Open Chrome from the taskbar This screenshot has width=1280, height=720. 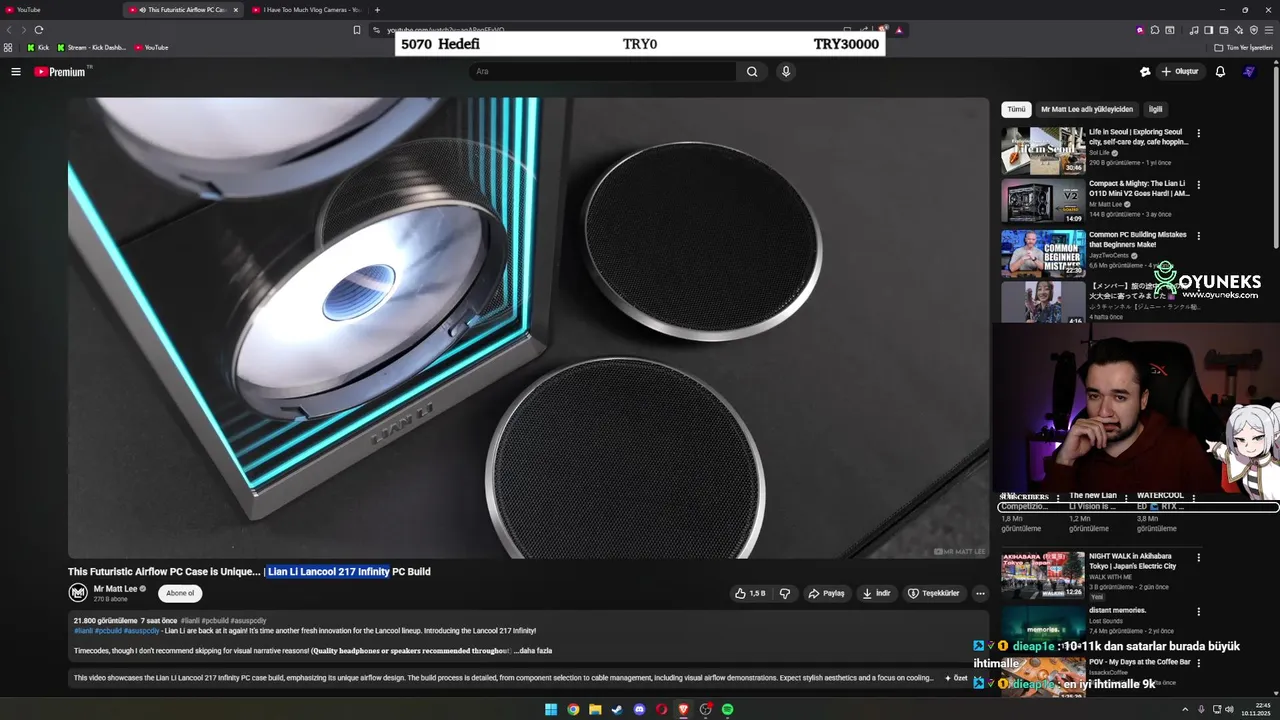pyautogui.click(x=573, y=710)
